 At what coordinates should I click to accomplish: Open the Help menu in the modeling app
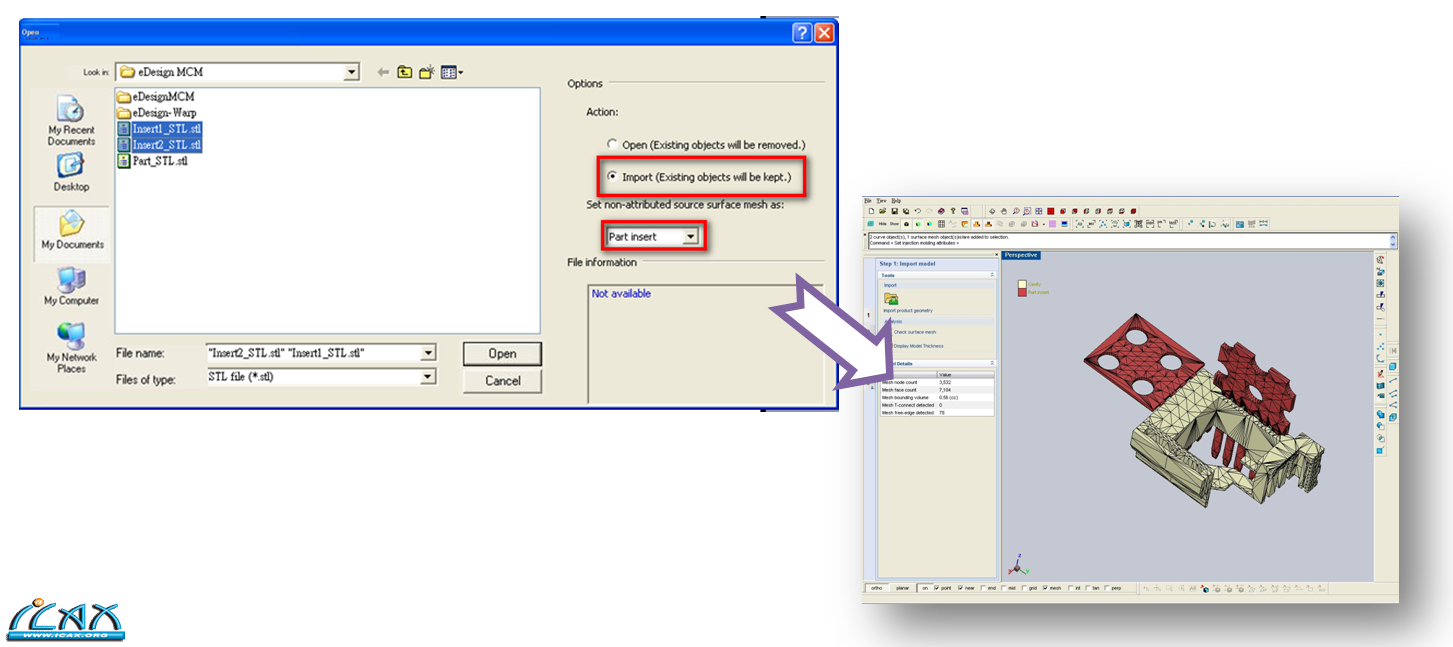pyautogui.click(x=896, y=201)
